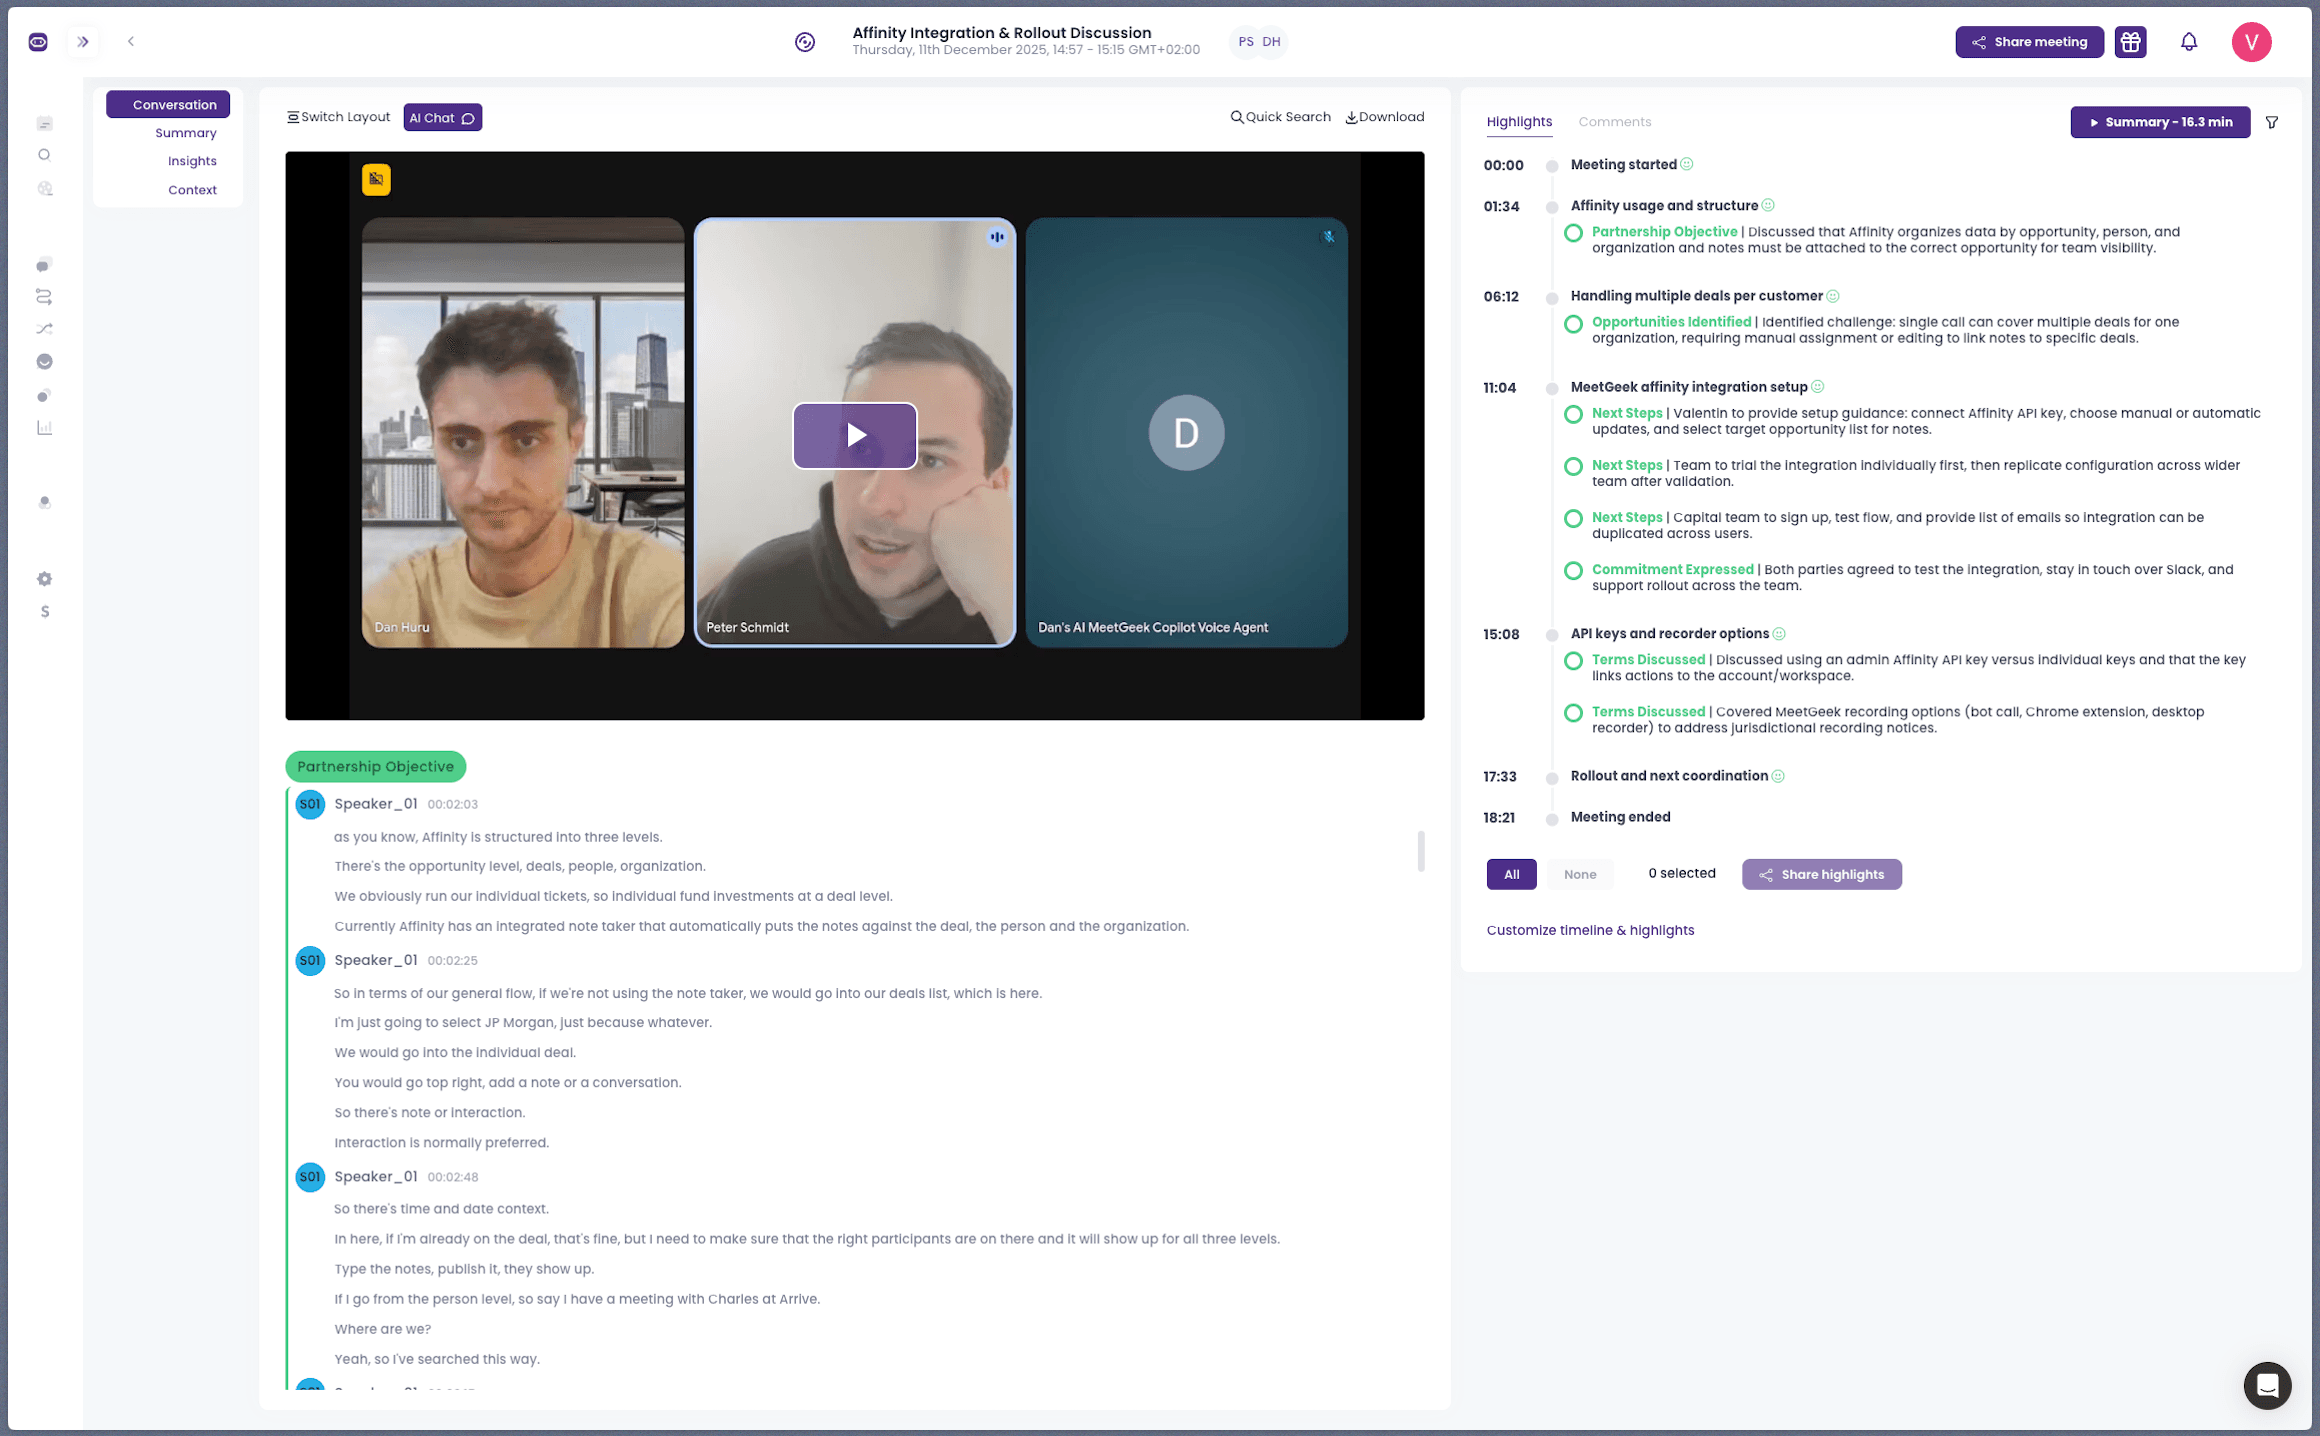Screen dimensions: 2320x1436
Task: Open sidebar search magnifier icon
Action: pyautogui.click(x=44, y=155)
